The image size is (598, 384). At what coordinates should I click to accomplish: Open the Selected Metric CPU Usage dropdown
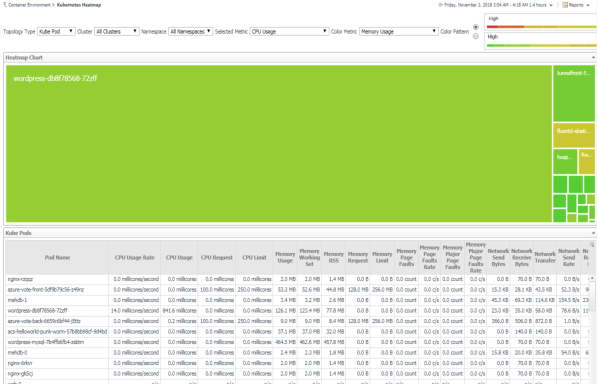click(x=289, y=31)
